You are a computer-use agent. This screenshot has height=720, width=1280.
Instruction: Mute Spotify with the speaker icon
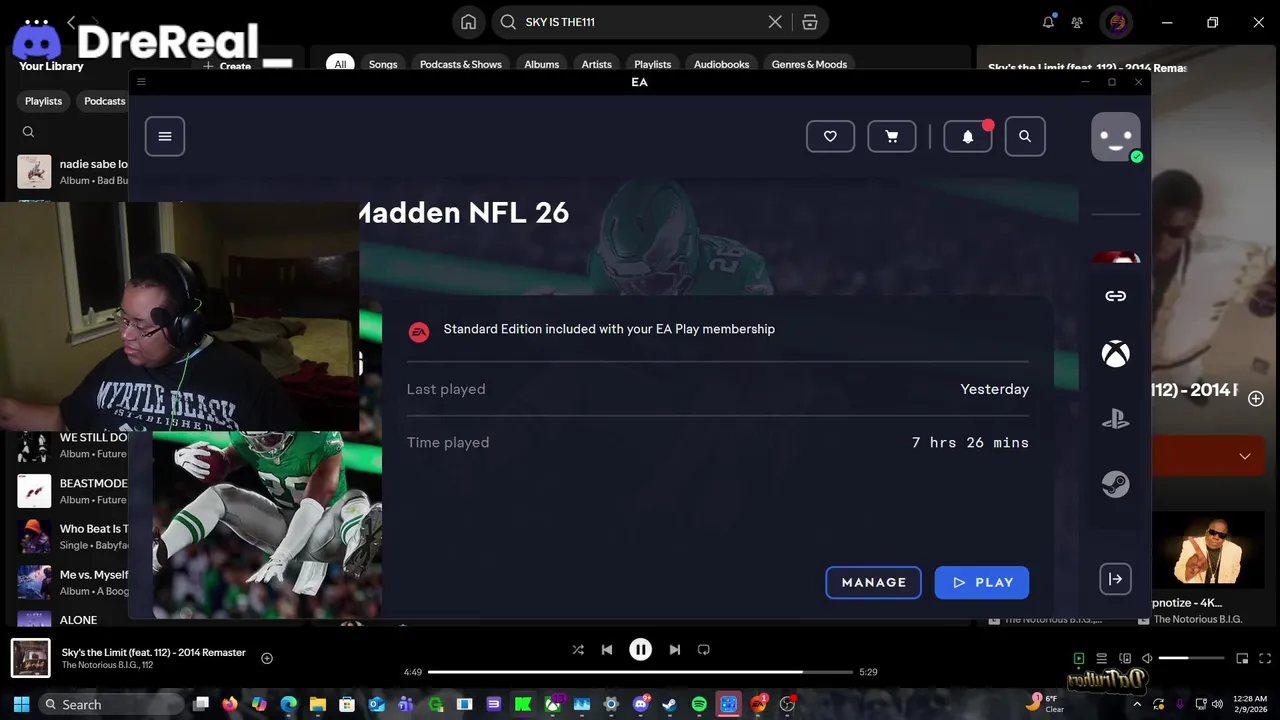pos(1147,658)
